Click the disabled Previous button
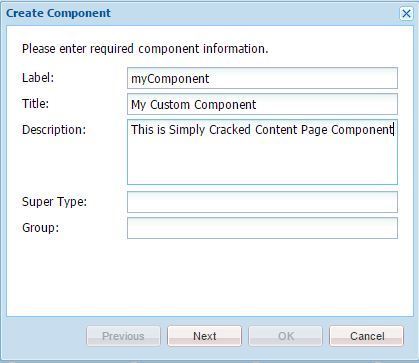The height and width of the screenshot is (363, 419). coord(123,336)
